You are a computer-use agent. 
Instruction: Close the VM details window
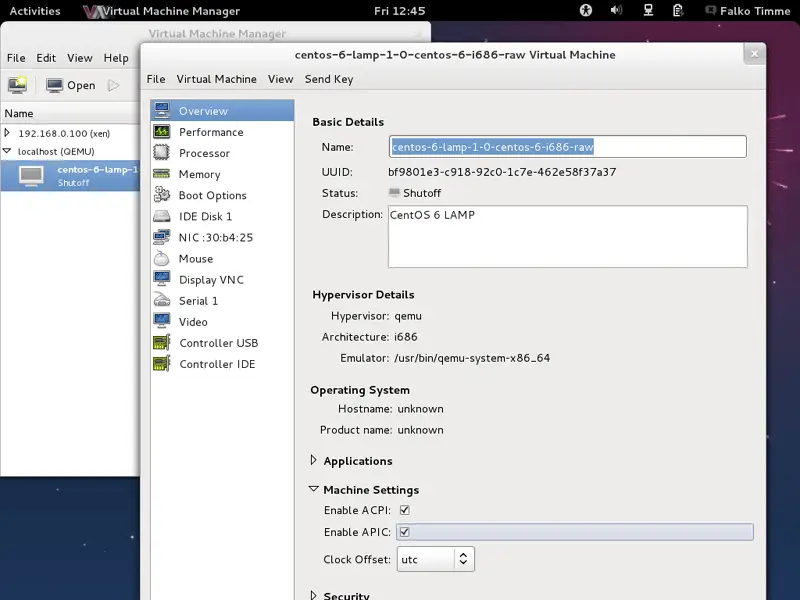[x=755, y=54]
